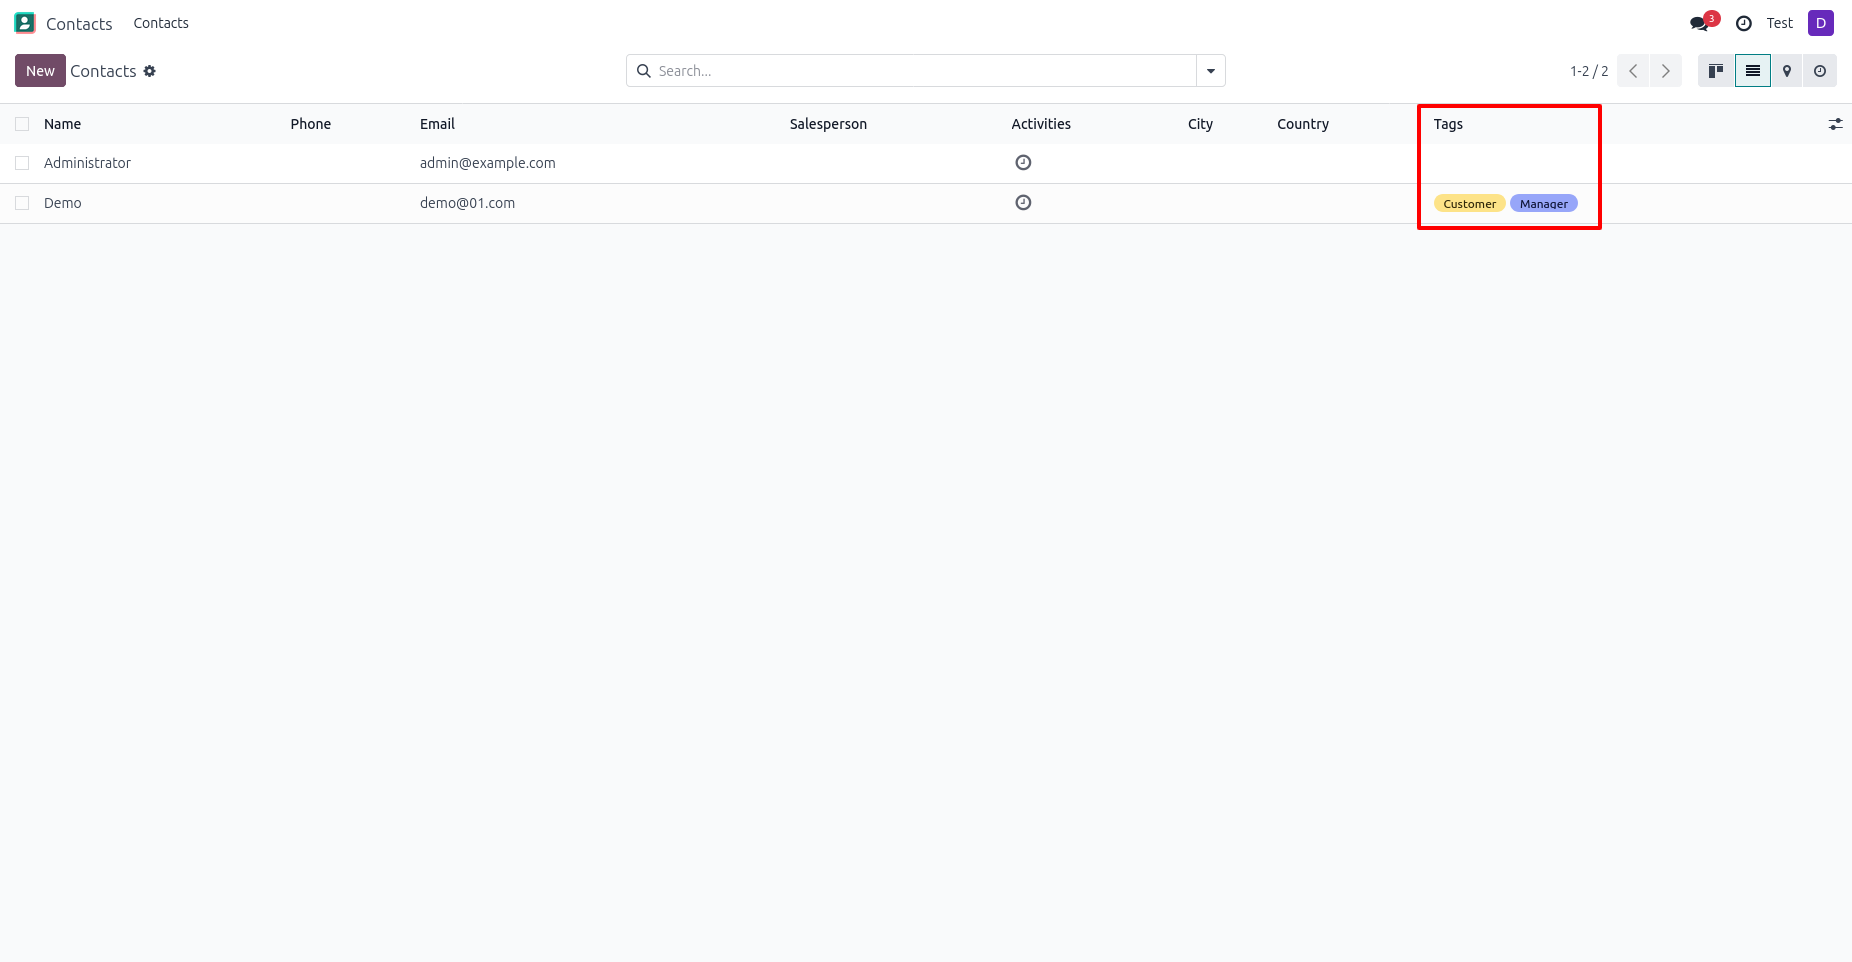Image resolution: width=1852 pixels, height=962 pixels.
Task: Click the New button
Action: pos(40,71)
